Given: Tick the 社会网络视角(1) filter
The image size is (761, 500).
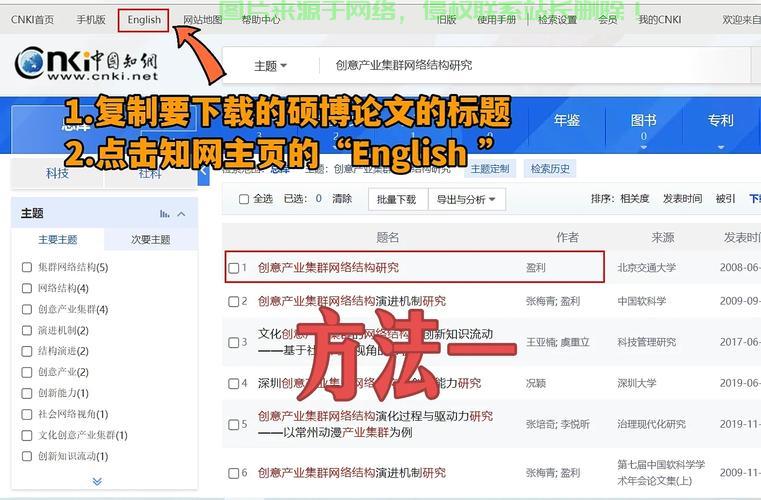Looking at the screenshot, I should (27, 414).
